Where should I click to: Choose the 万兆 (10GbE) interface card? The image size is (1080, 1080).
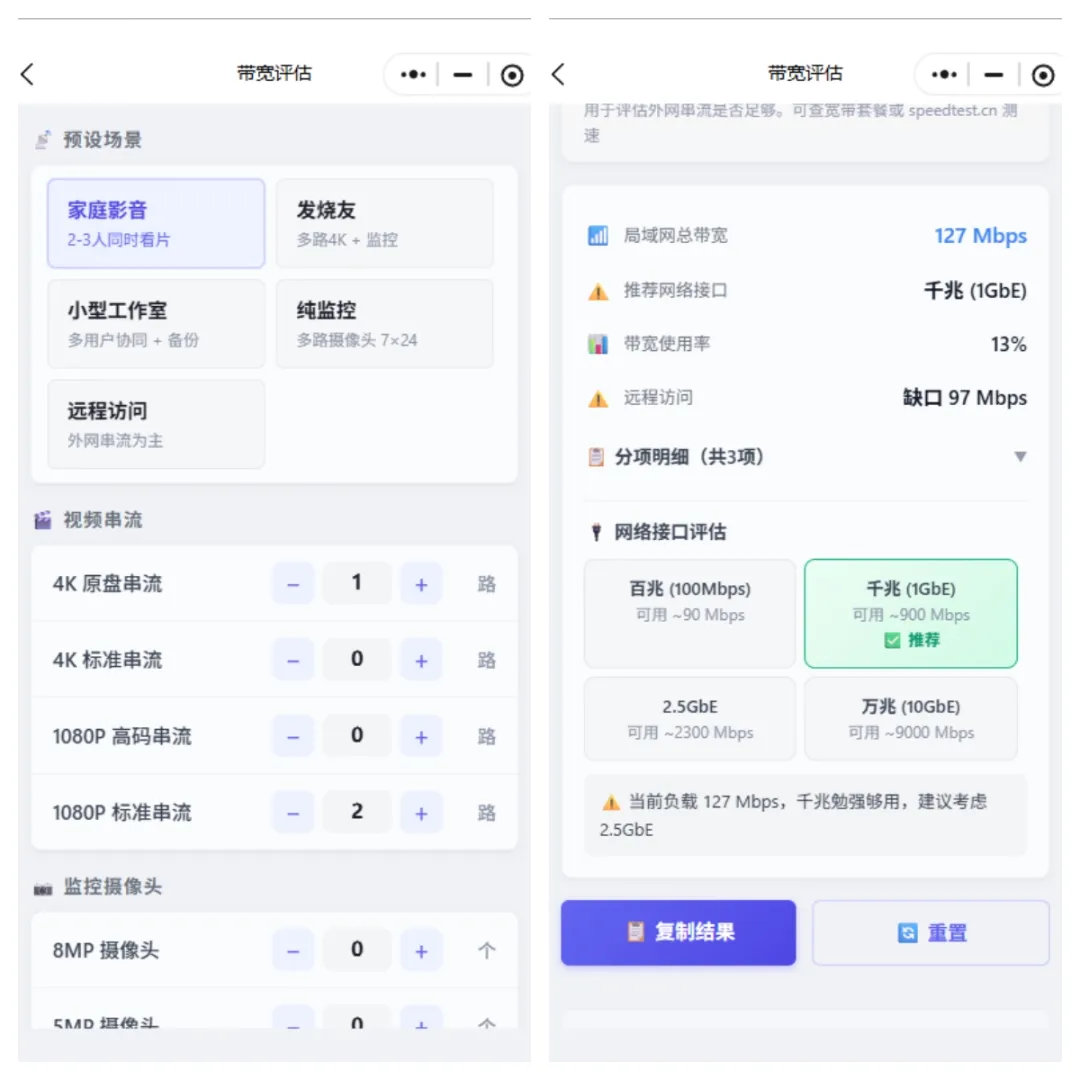point(911,718)
